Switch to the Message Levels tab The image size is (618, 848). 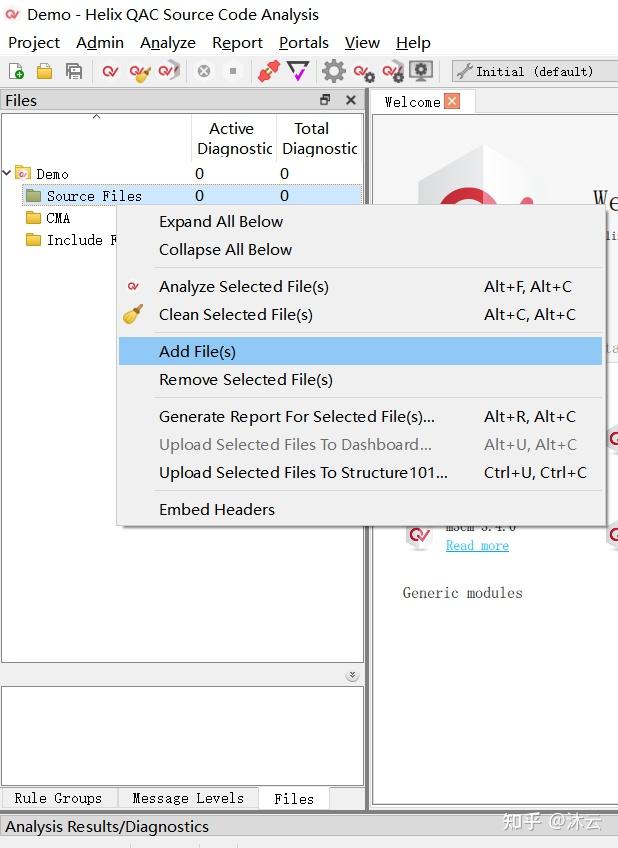[188, 798]
